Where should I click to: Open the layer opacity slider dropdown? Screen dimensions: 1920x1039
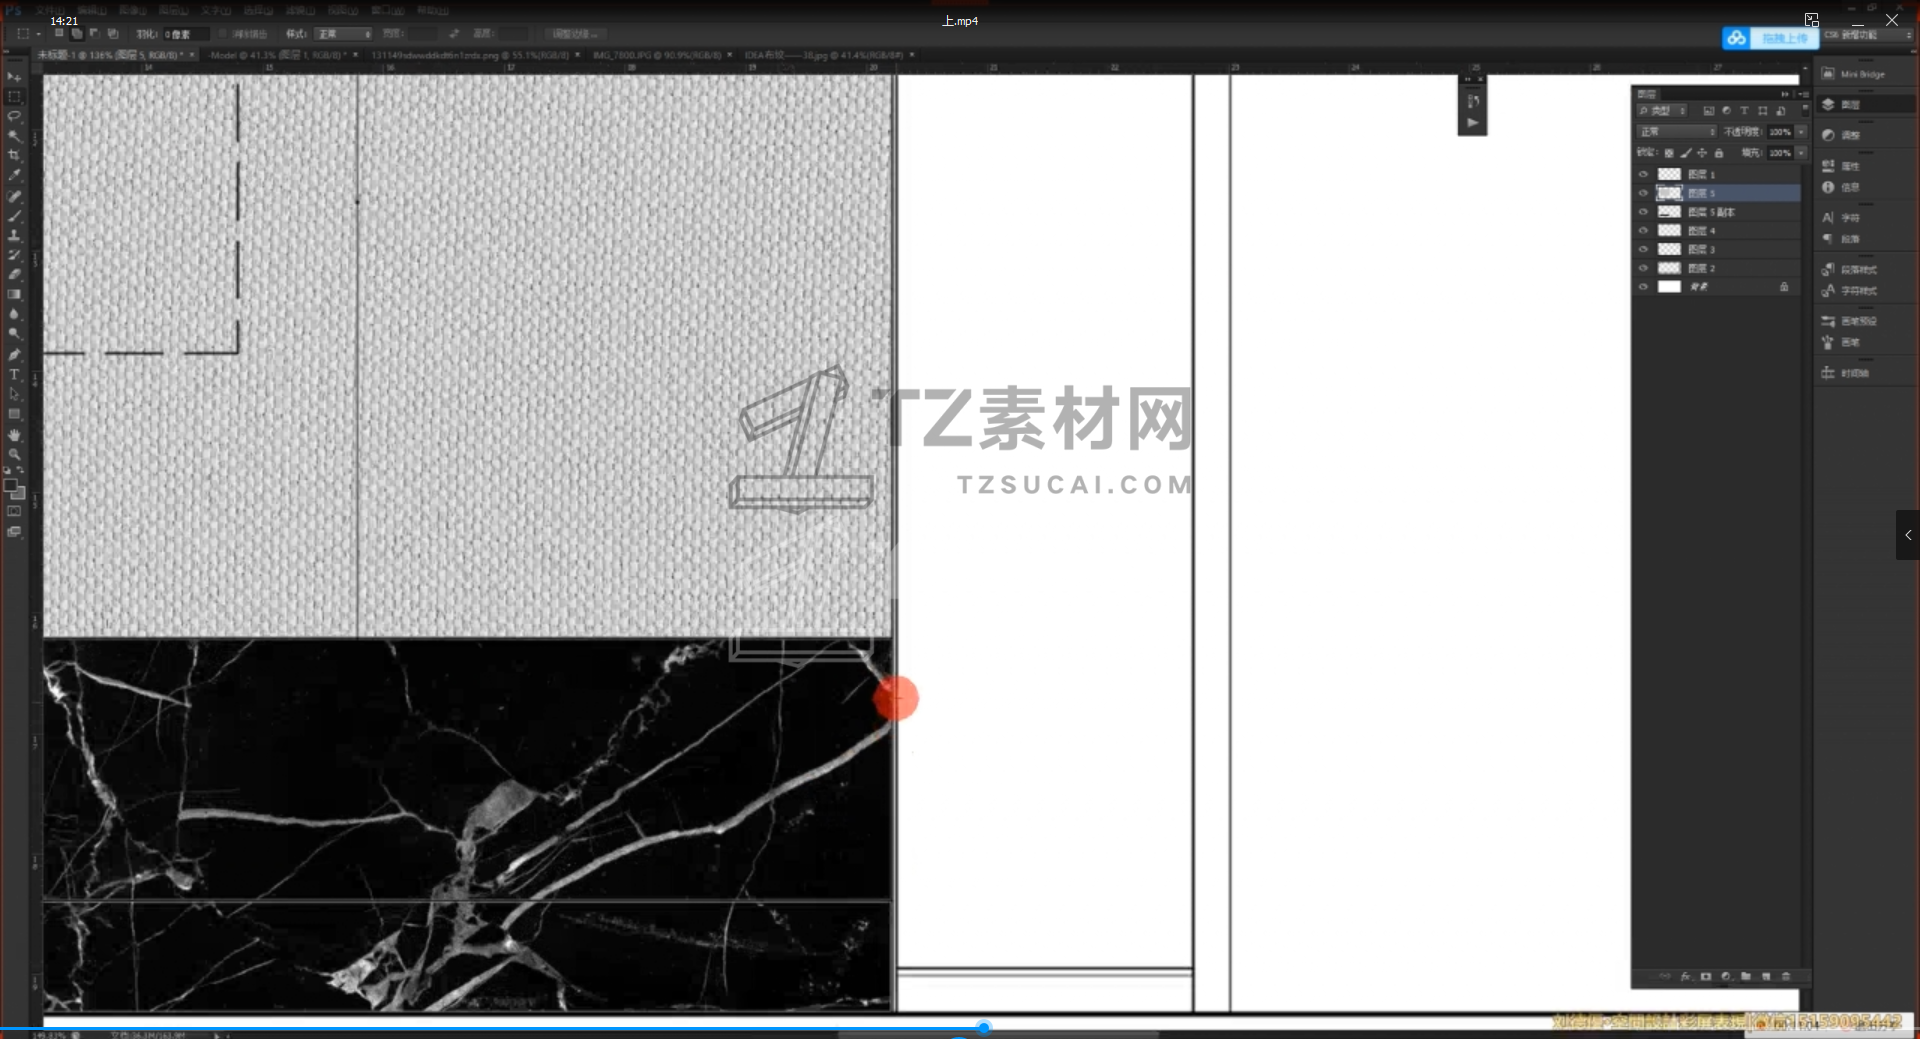click(1801, 132)
